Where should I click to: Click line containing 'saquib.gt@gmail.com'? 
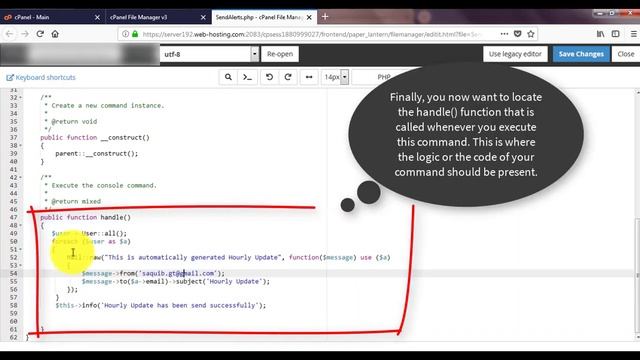pos(153,273)
